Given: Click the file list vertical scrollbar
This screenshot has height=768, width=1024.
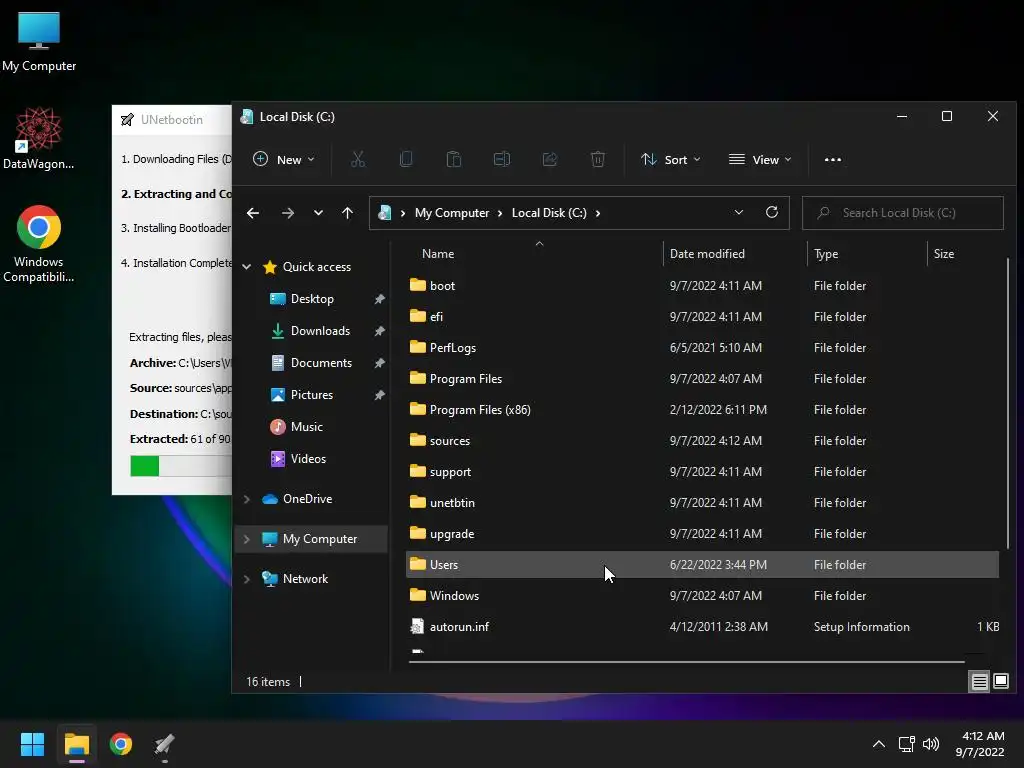Looking at the screenshot, I should (x=1008, y=403).
